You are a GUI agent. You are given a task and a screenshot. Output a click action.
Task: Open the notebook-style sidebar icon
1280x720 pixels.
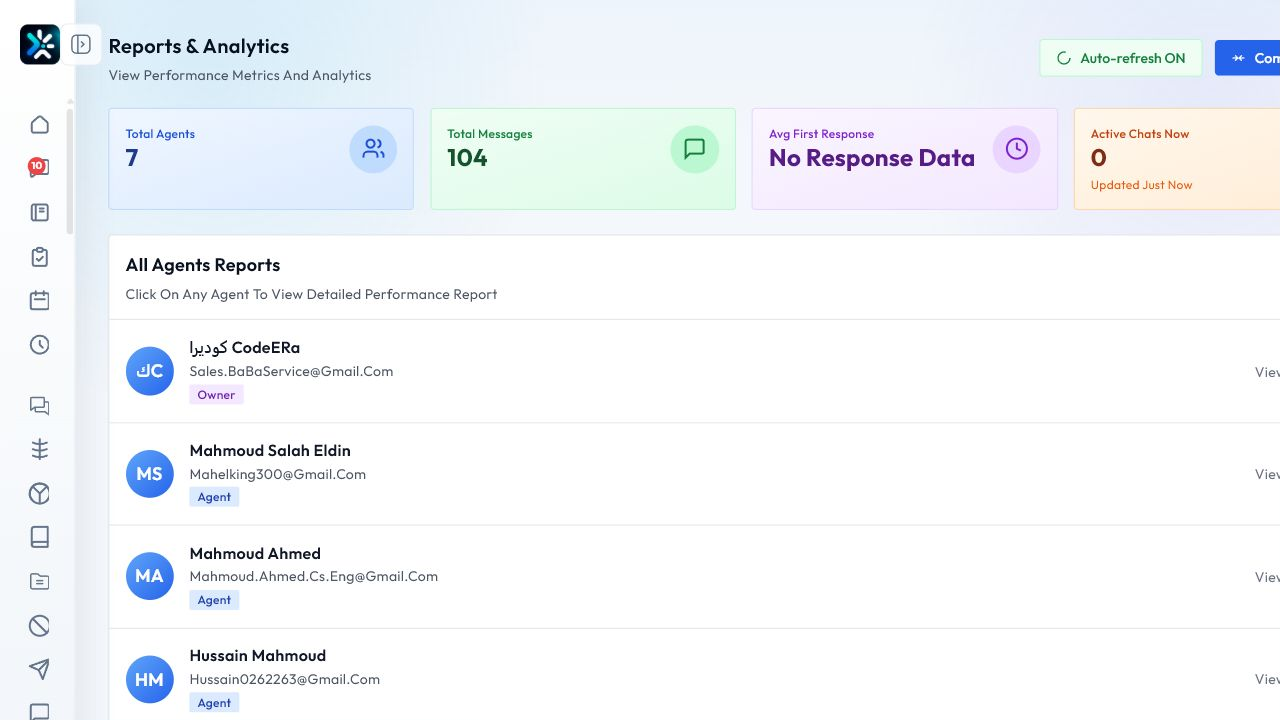point(39,212)
